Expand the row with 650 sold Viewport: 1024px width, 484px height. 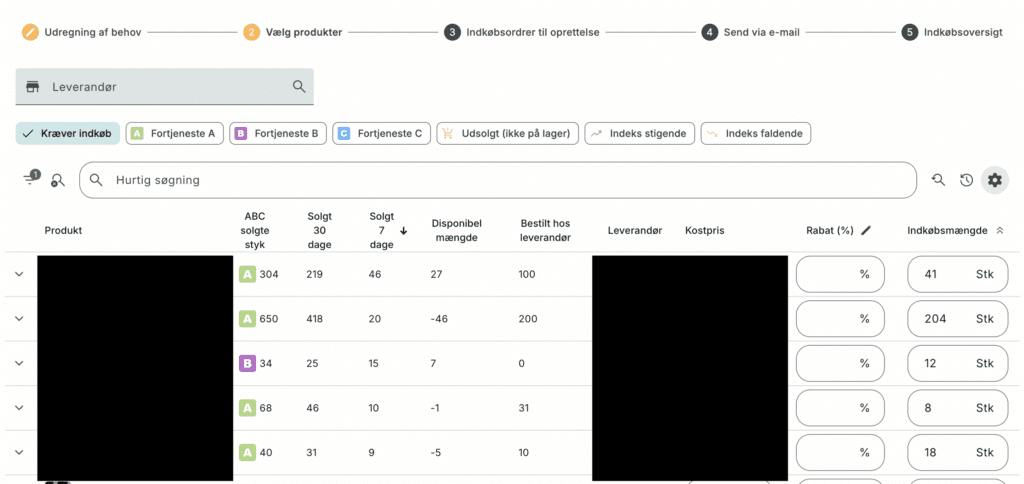[x=19, y=319]
